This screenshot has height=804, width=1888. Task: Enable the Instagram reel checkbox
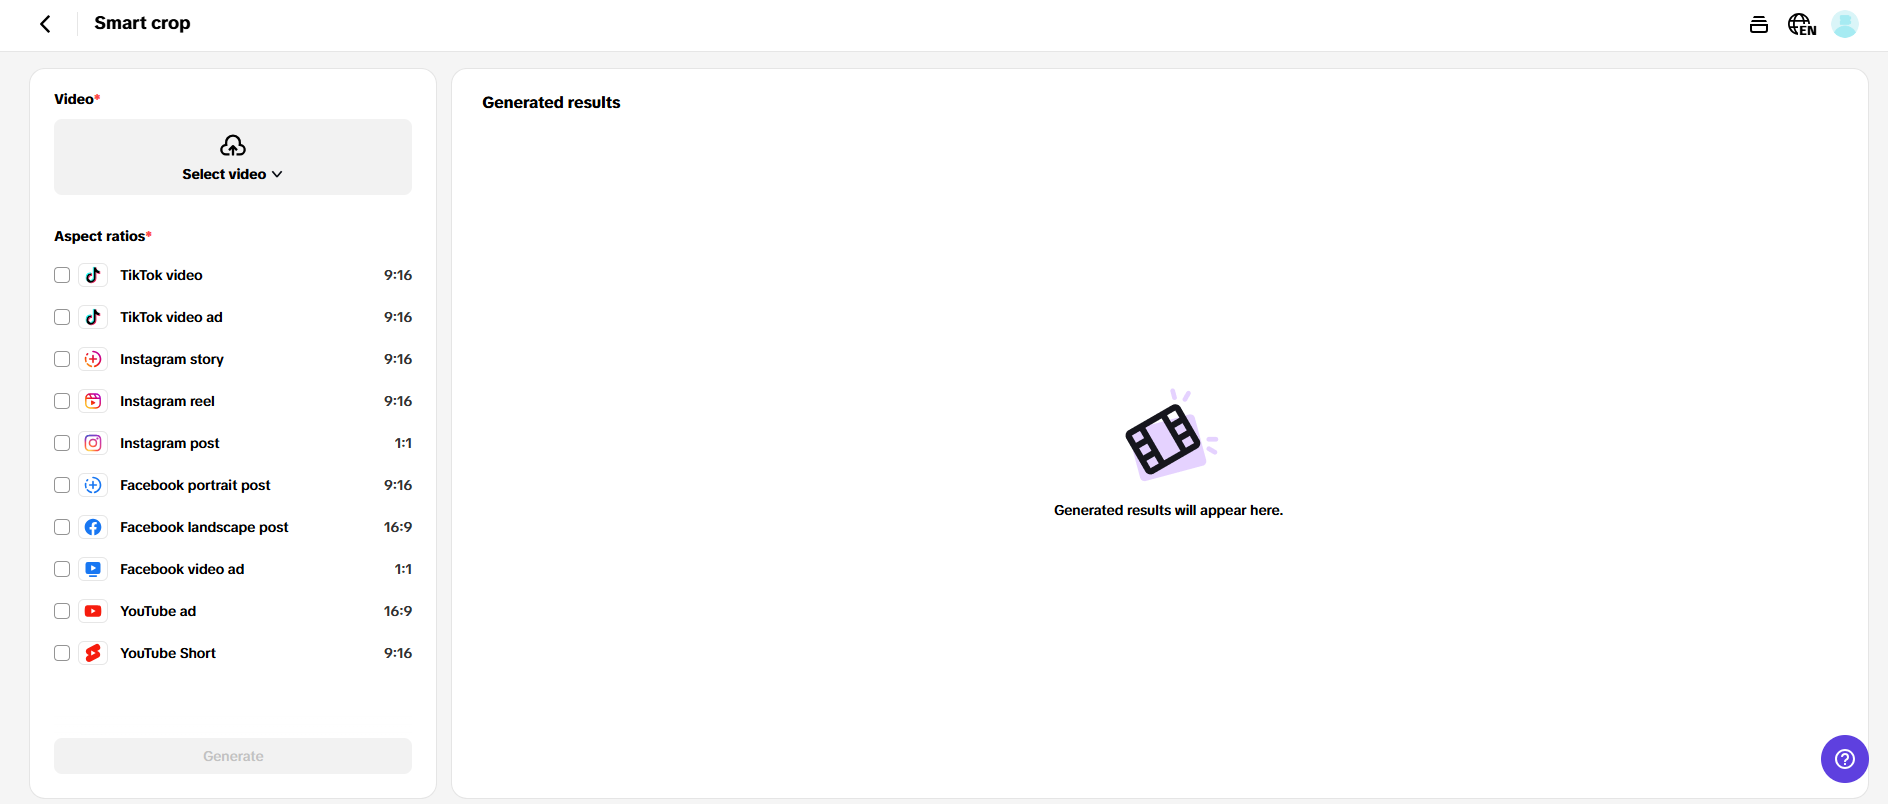click(62, 401)
